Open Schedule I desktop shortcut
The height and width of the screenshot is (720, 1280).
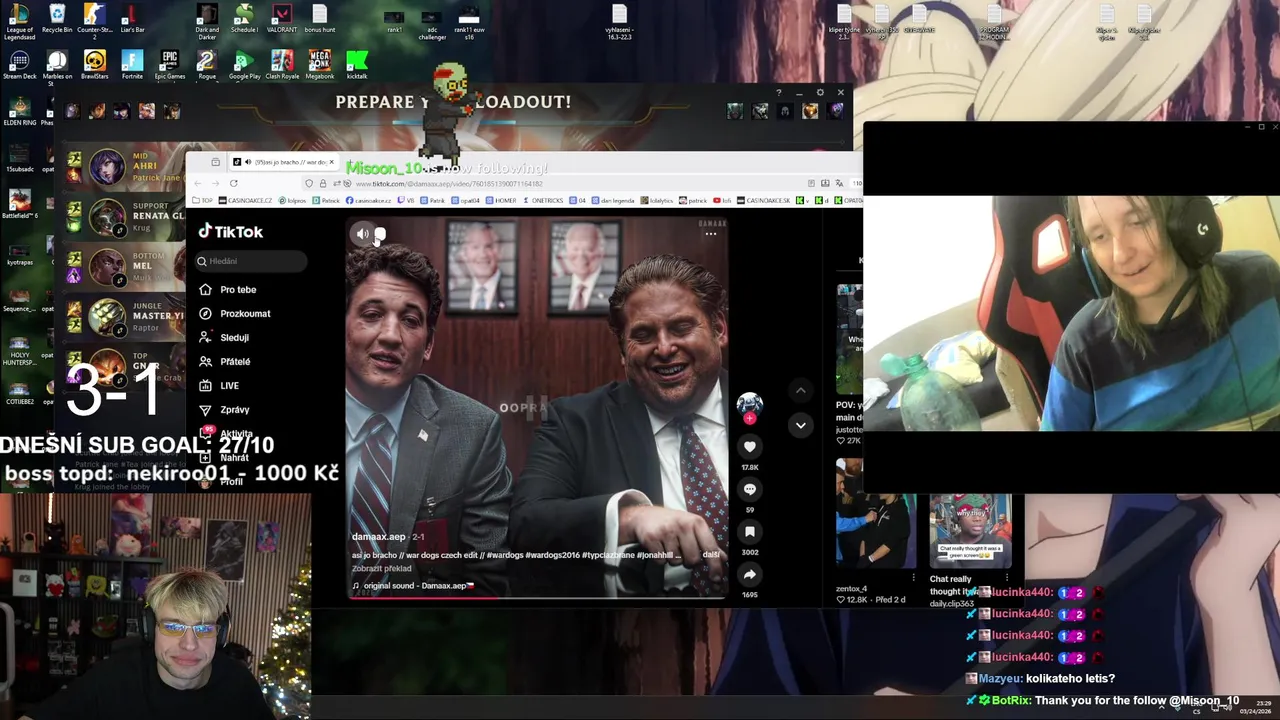(x=244, y=19)
